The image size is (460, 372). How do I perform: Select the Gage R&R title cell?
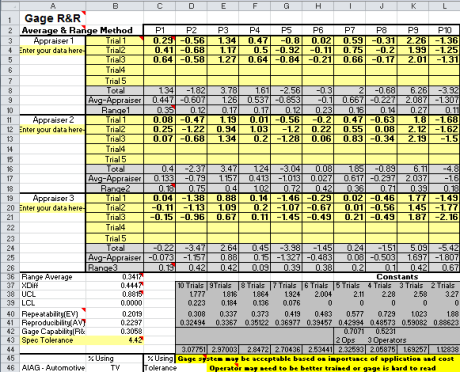(53, 18)
